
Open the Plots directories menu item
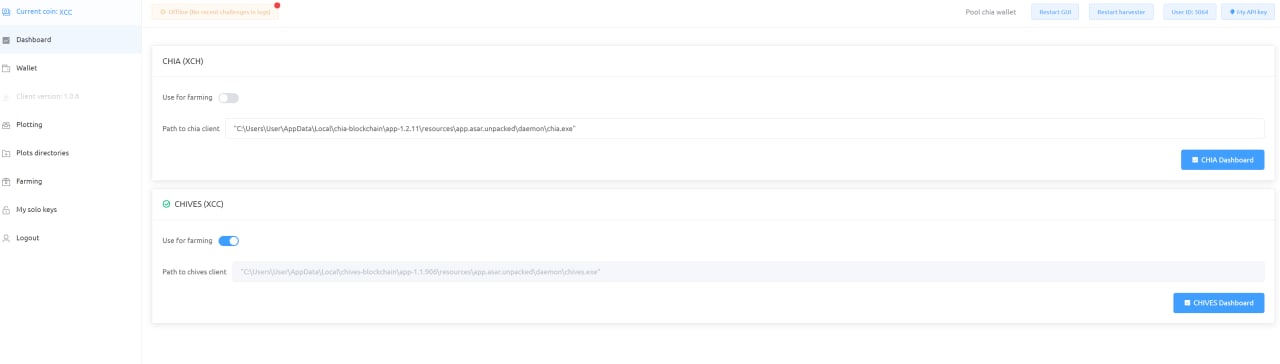70,153
